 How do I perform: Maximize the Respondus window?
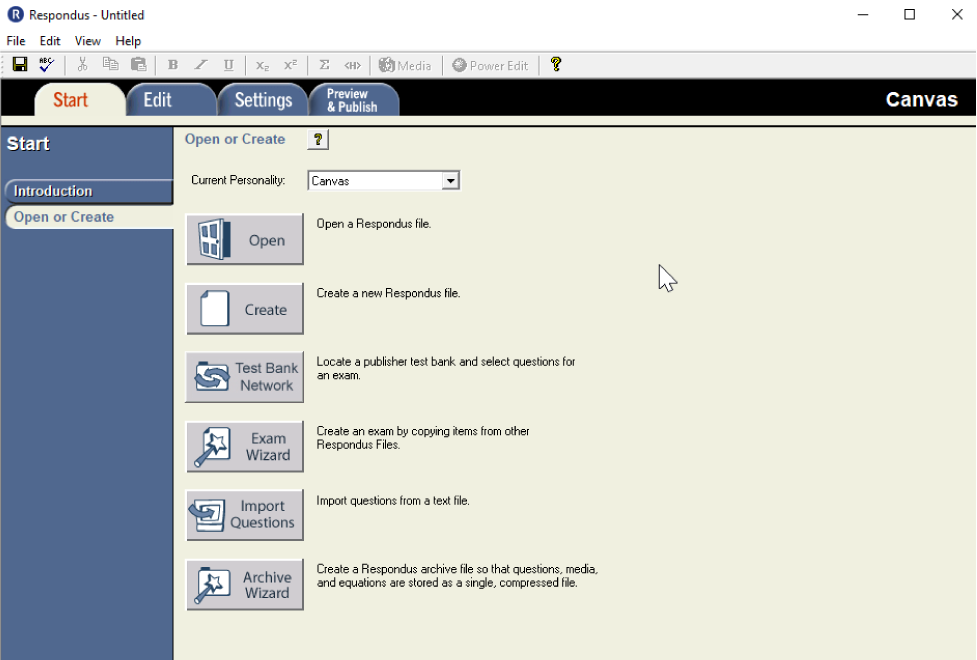(x=910, y=14)
